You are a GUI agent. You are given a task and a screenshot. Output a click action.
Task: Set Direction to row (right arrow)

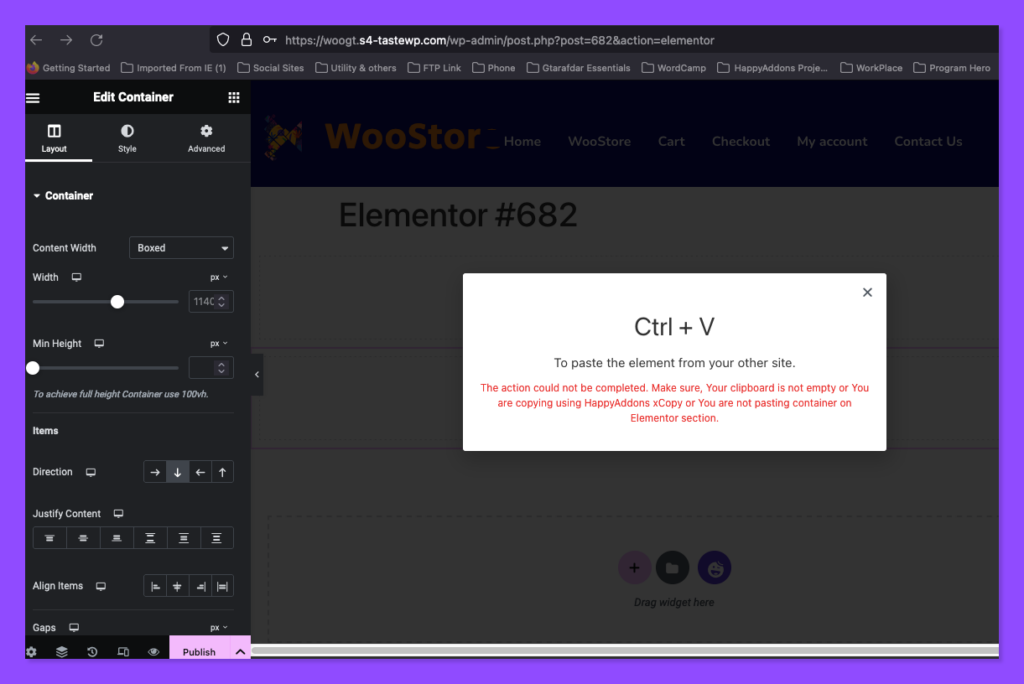155,472
